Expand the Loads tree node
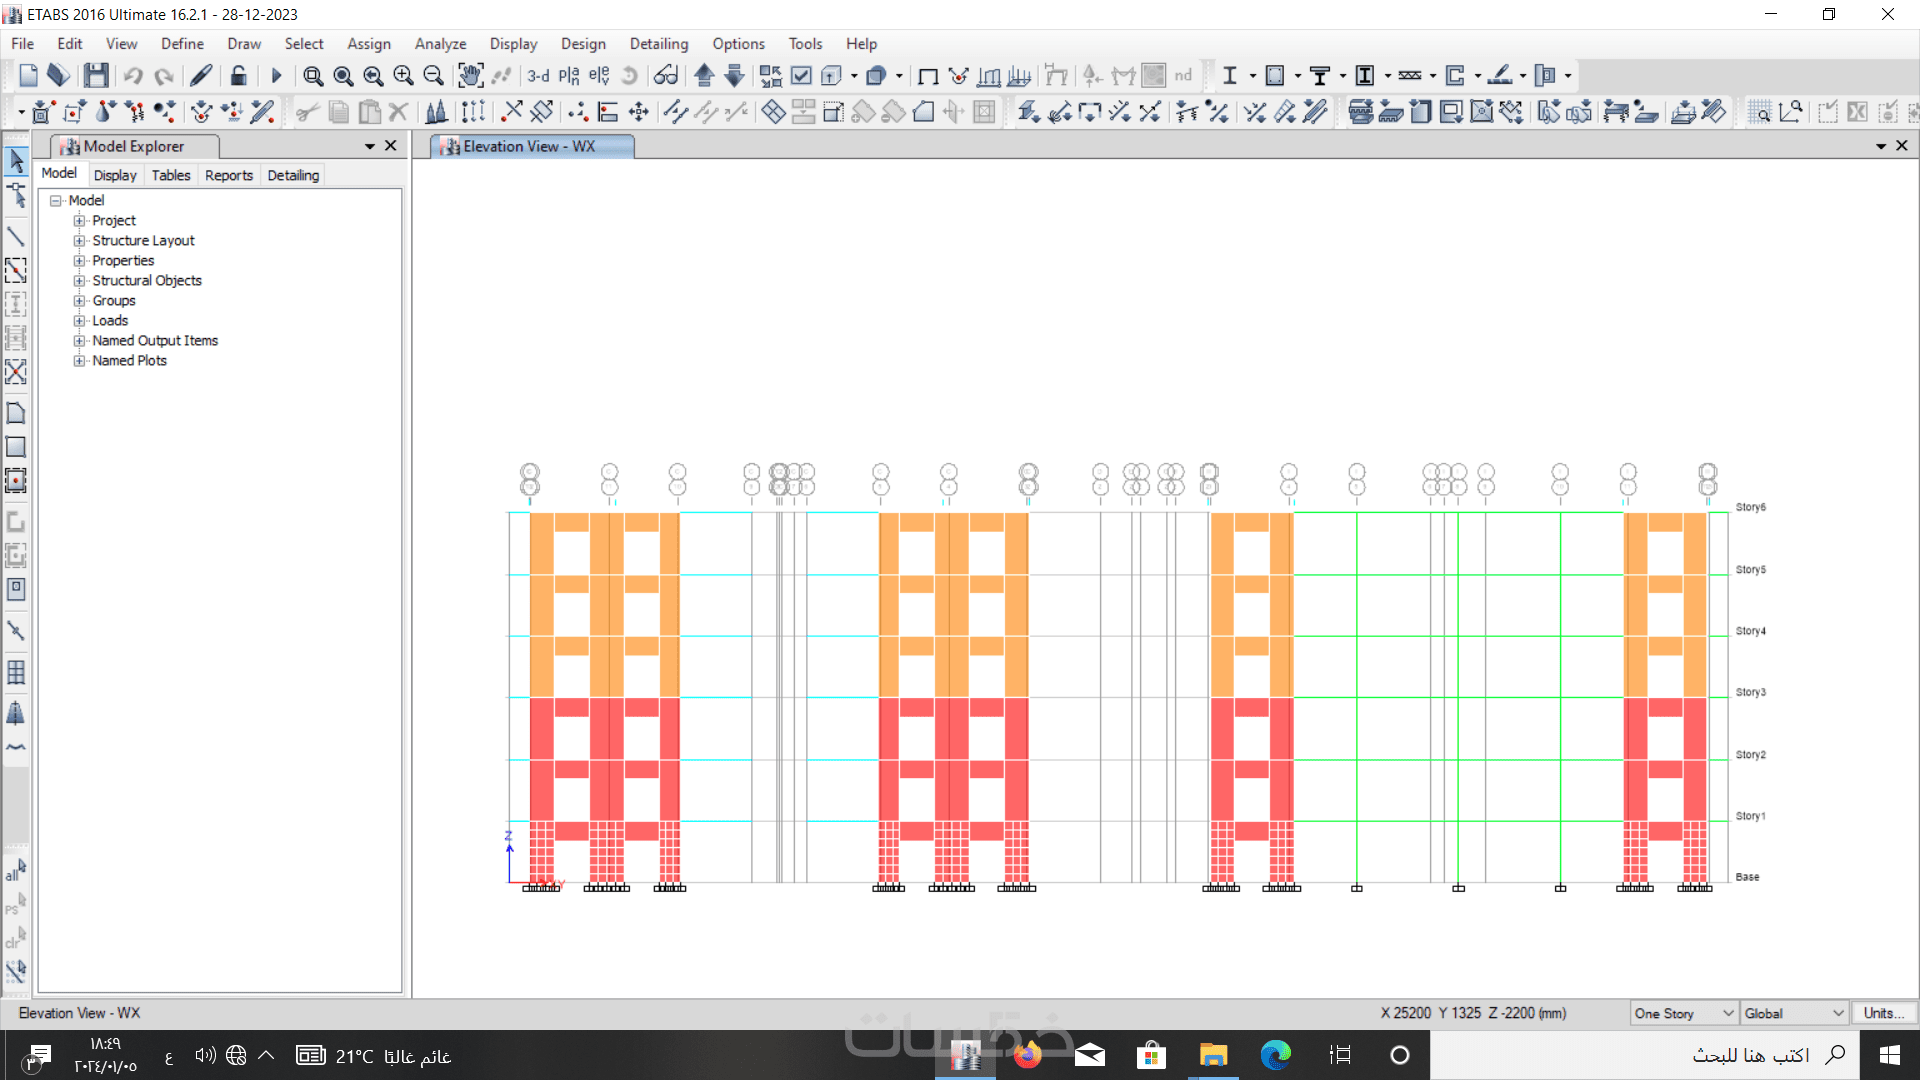Viewport: 1920px width, 1080px height. point(79,321)
